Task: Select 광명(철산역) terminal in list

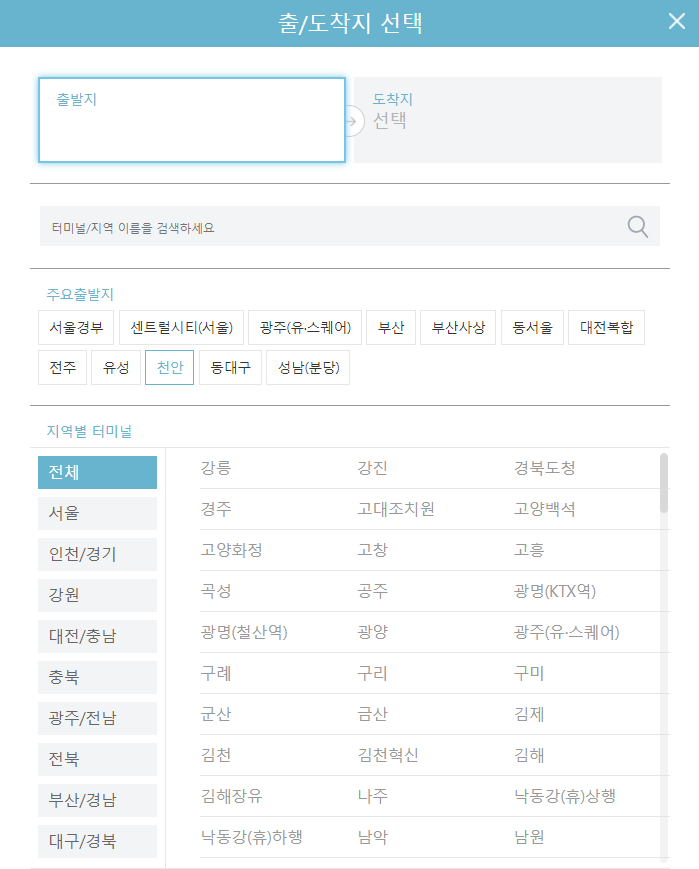Action: 244,632
